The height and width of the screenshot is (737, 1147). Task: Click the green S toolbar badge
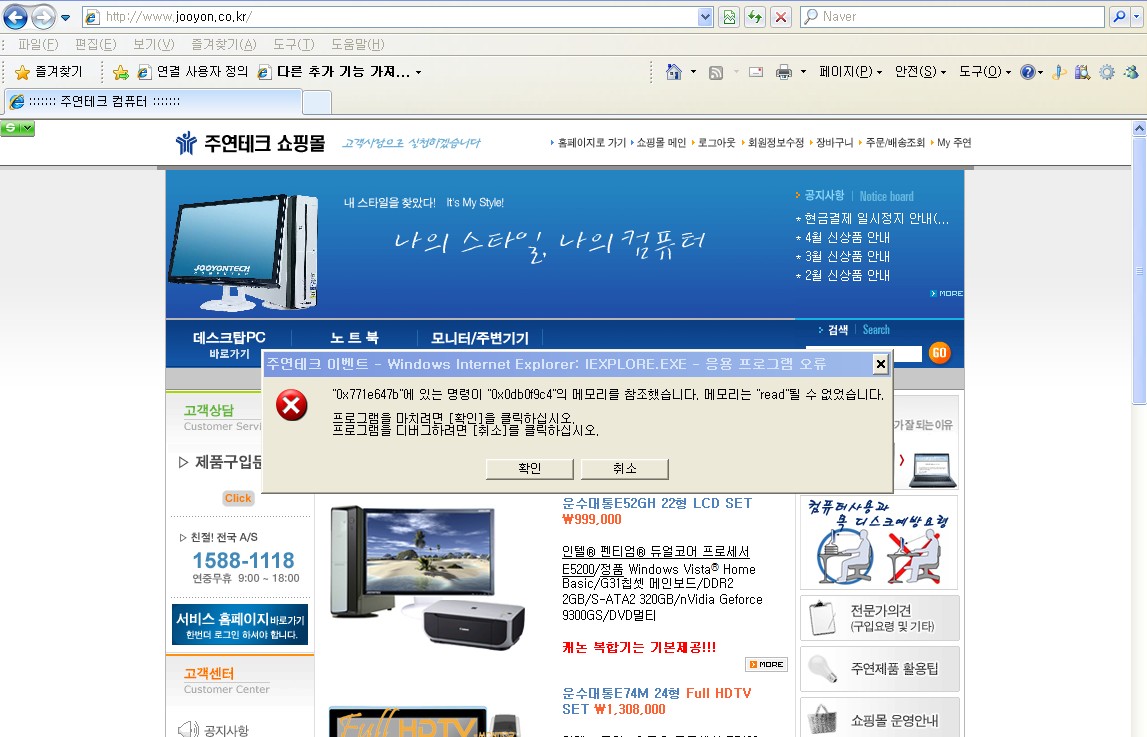click(x=18, y=129)
